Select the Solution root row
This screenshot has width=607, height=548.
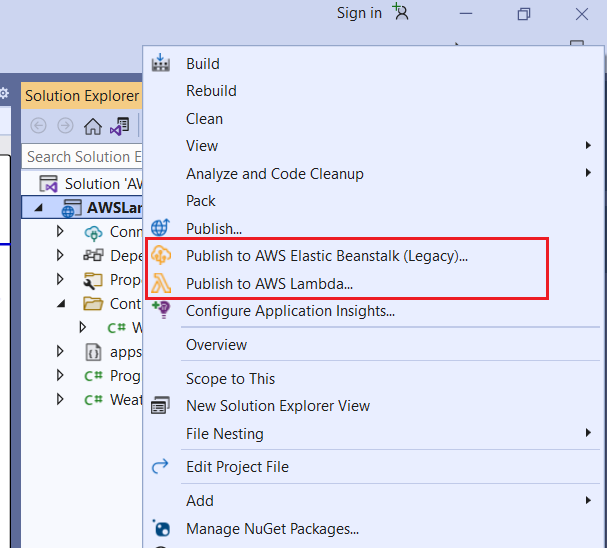(82, 183)
